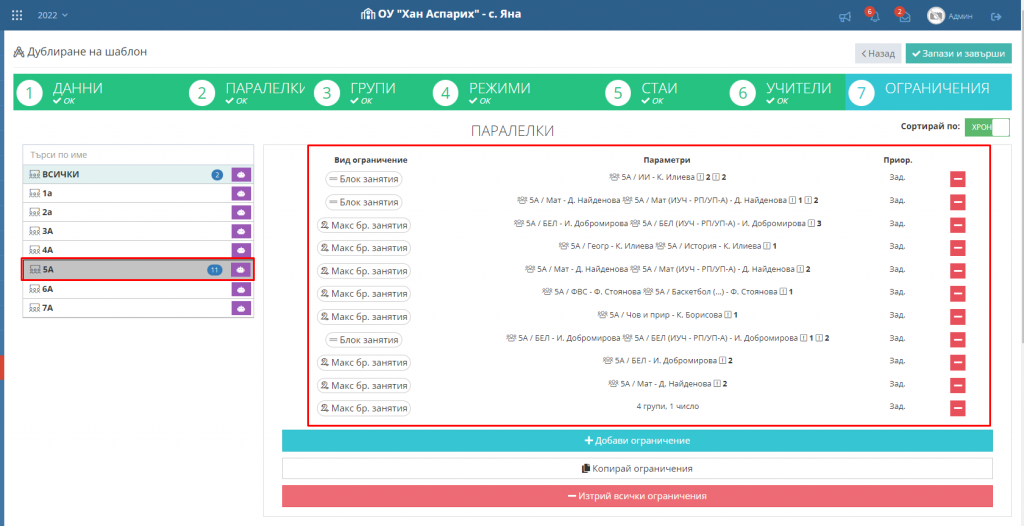The height and width of the screenshot is (526, 1024).
Task: Open the bell notifications icon
Action: 873,16
